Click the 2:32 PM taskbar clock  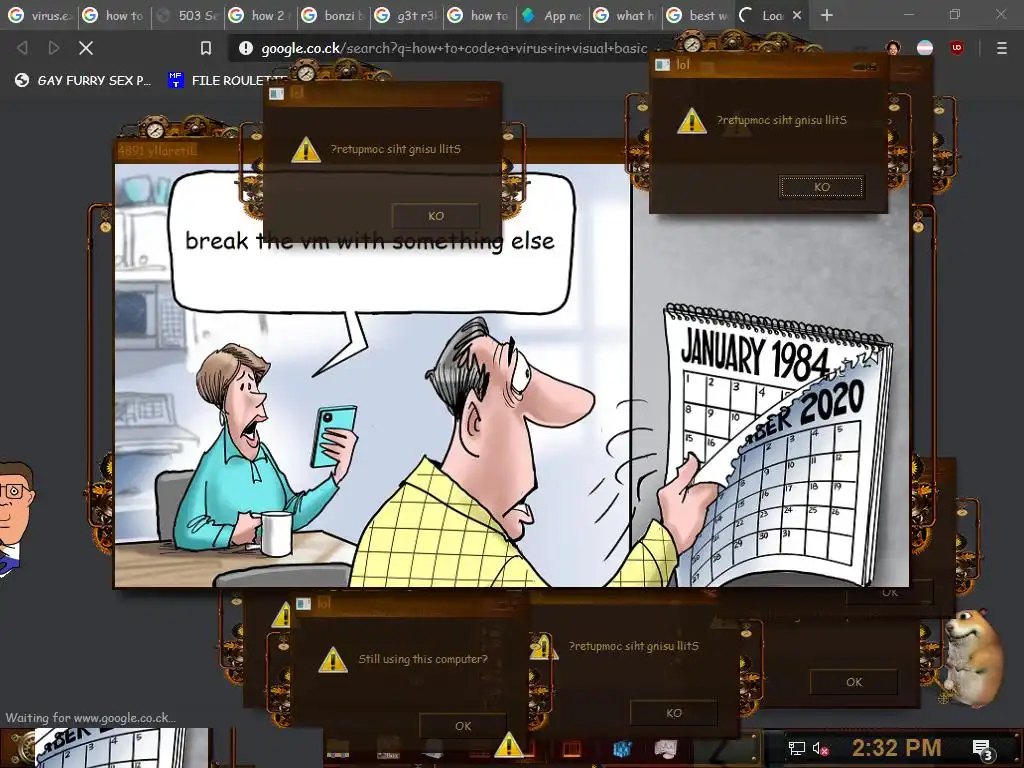[x=897, y=748]
